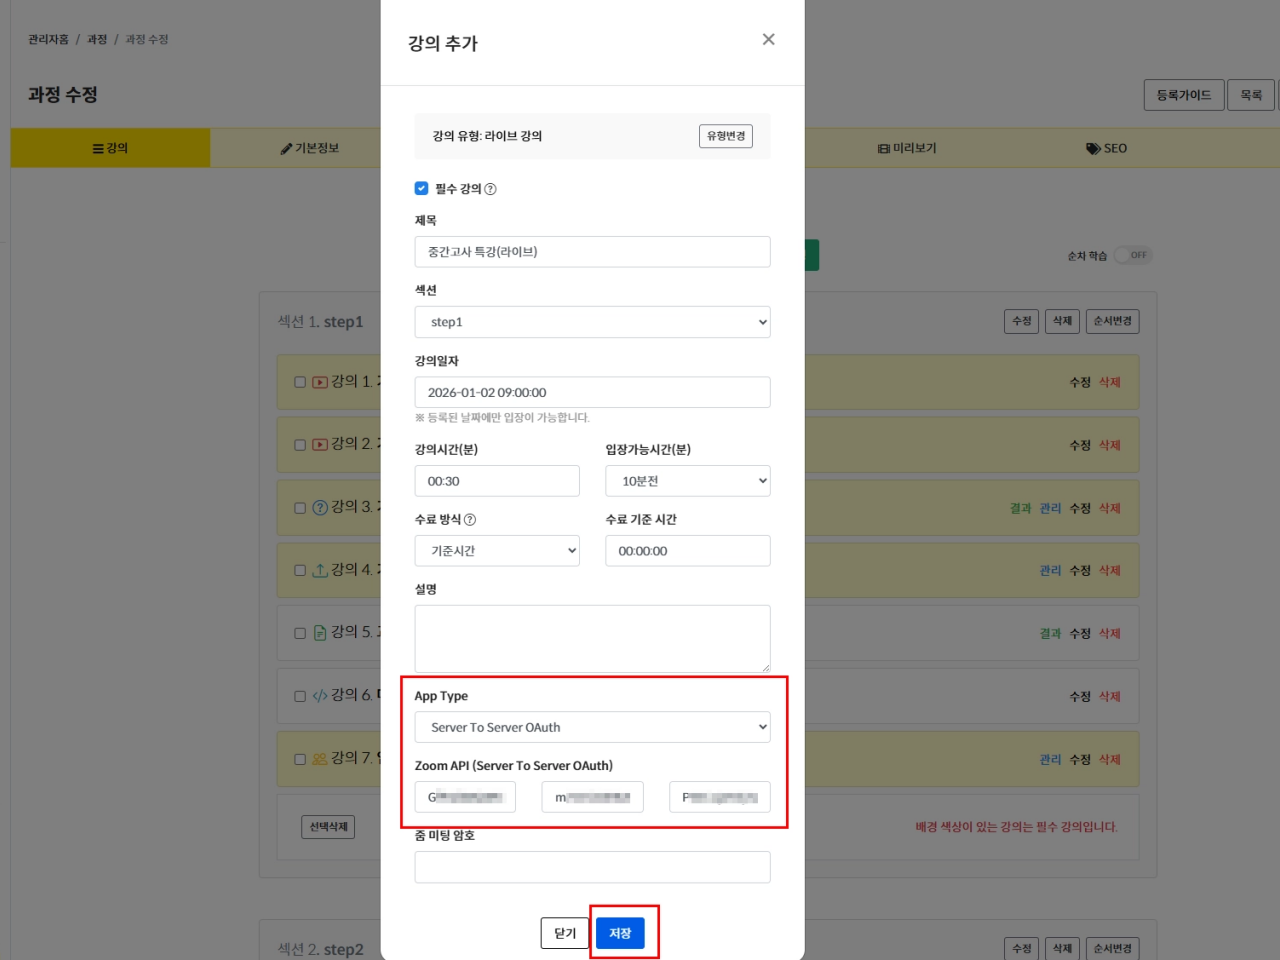Open the App Type dropdown
Screen dimensions: 1280x960
click(x=592, y=727)
